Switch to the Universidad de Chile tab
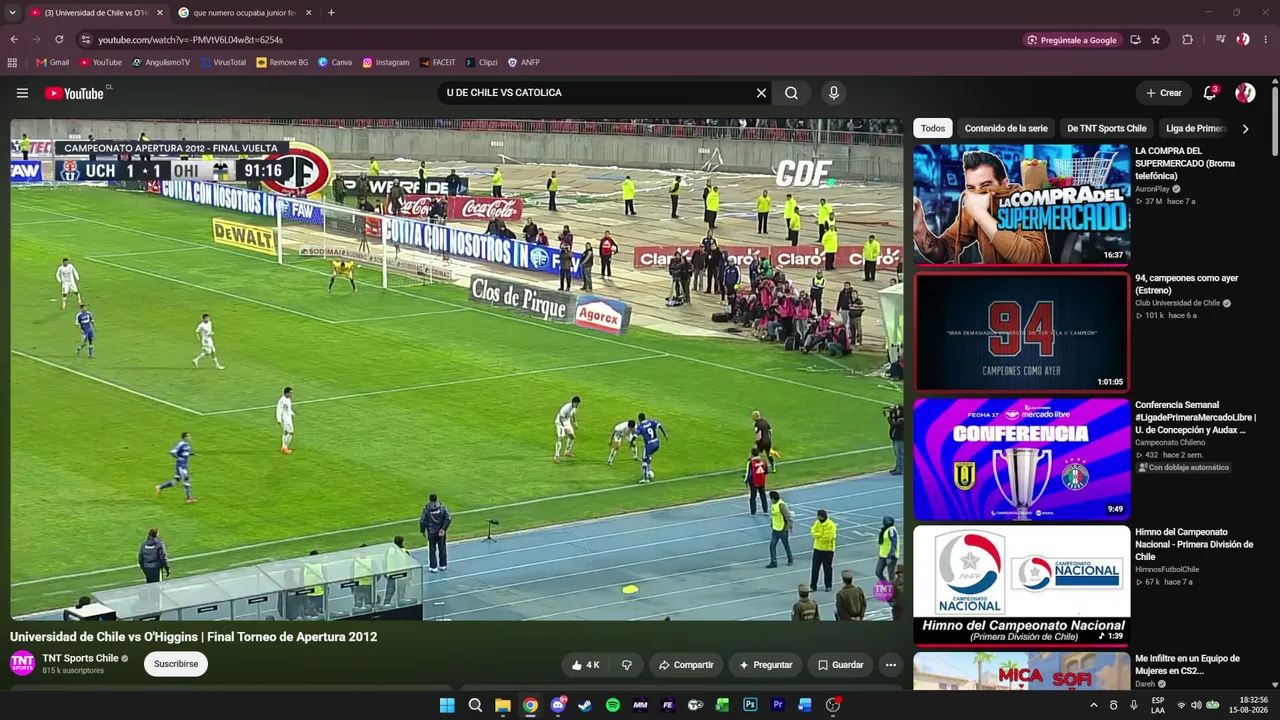1280x720 pixels. click(x=95, y=13)
